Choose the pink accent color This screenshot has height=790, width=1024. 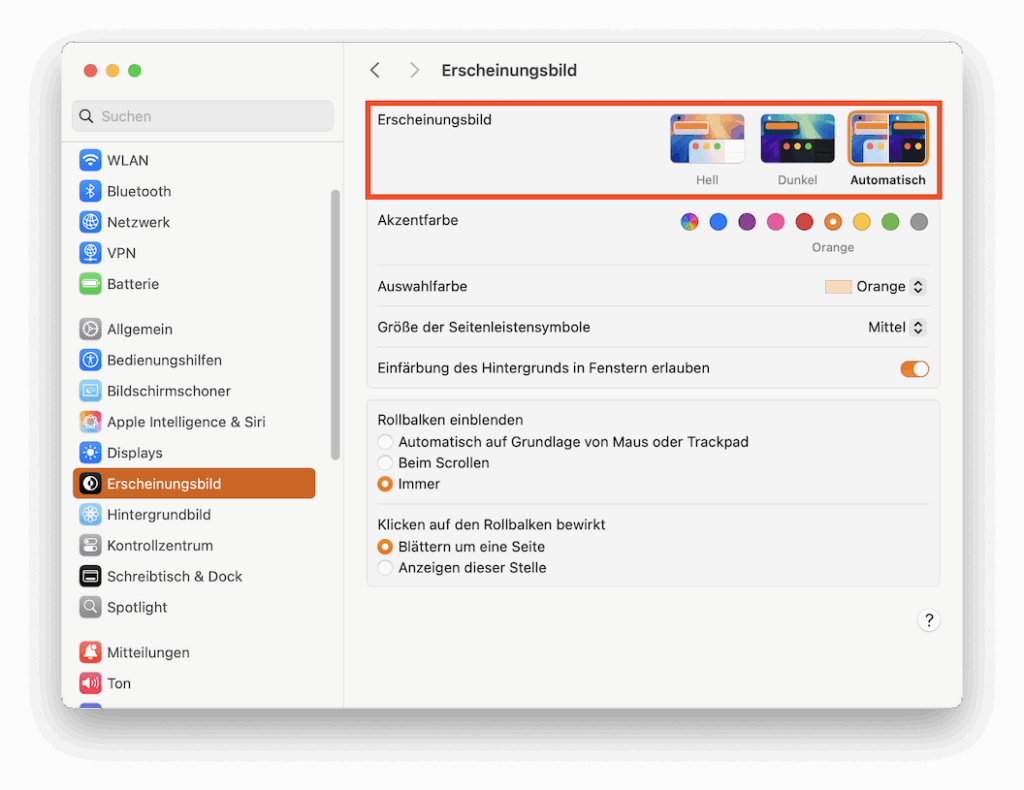[776, 222]
